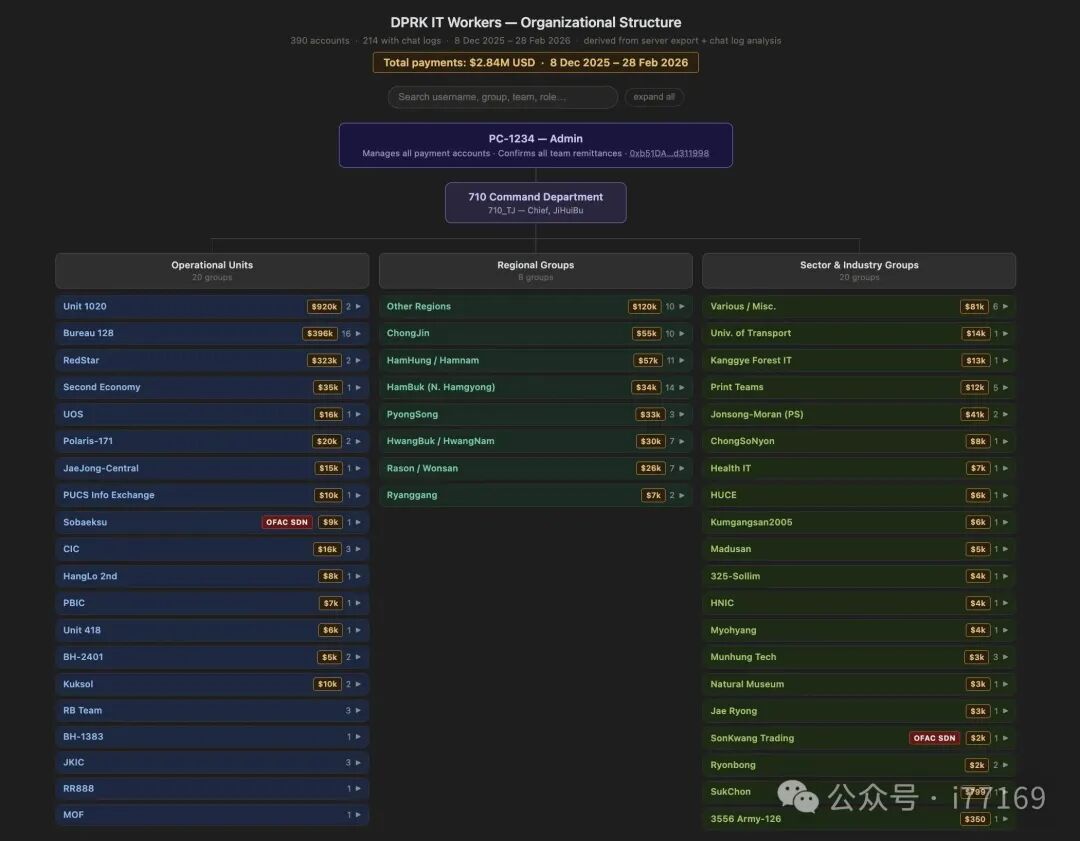The image size is (1080, 841).
Task: Click the $81k badge on Various / Misc.
Action: [x=975, y=307]
